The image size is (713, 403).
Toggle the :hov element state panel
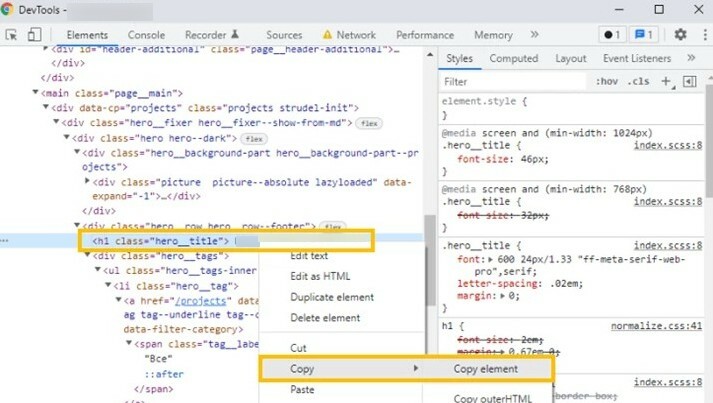pos(607,81)
